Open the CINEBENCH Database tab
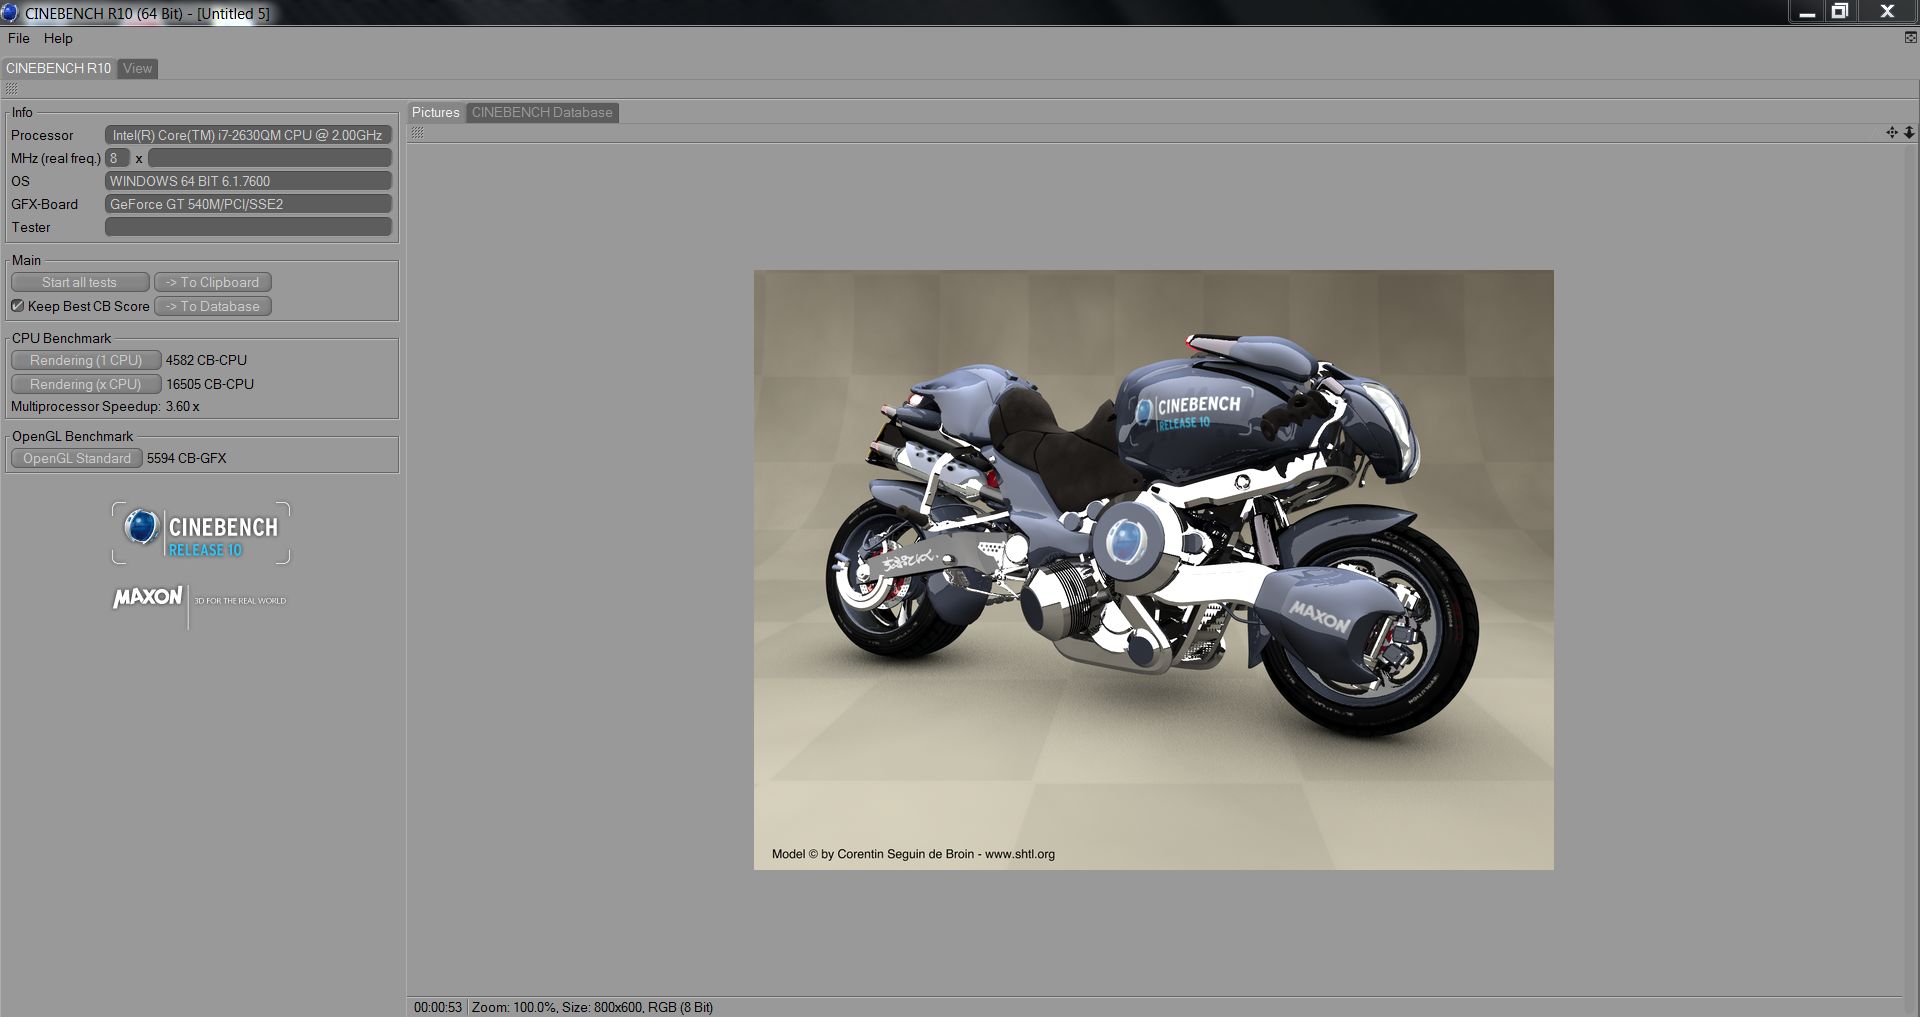This screenshot has width=1920, height=1017. coord(542,112)
